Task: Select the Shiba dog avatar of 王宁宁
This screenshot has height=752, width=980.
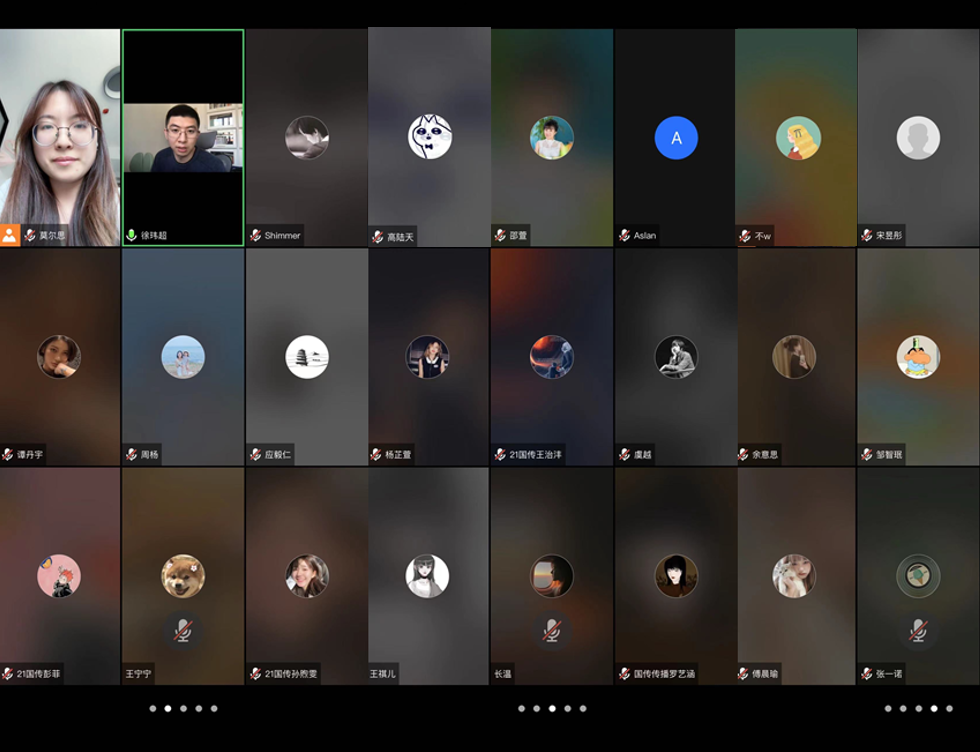Action: click(183, 576)
